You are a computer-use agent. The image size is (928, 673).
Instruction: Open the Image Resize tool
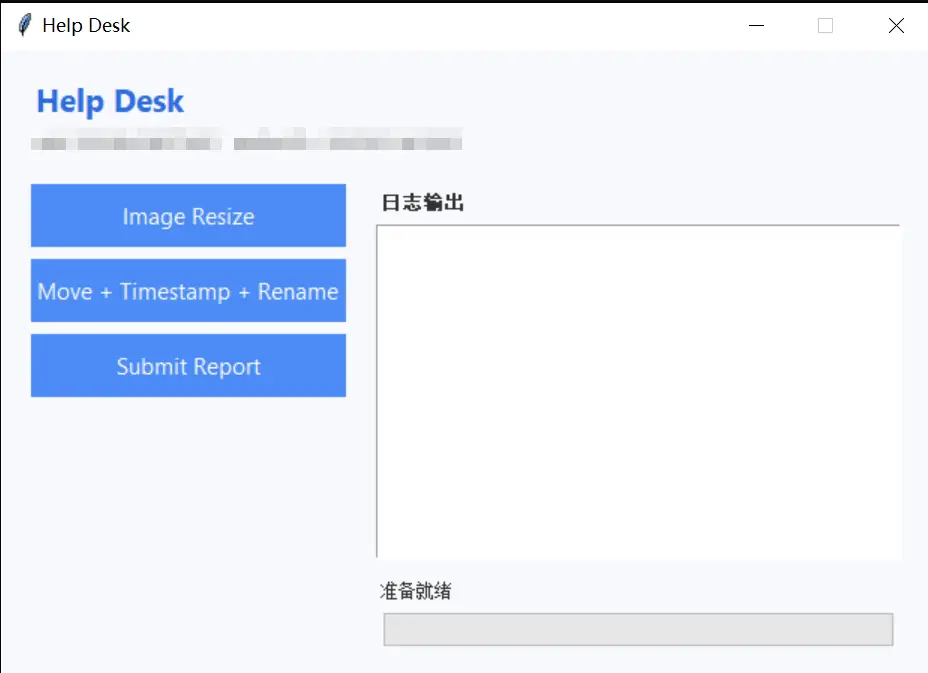click(188, 216)
